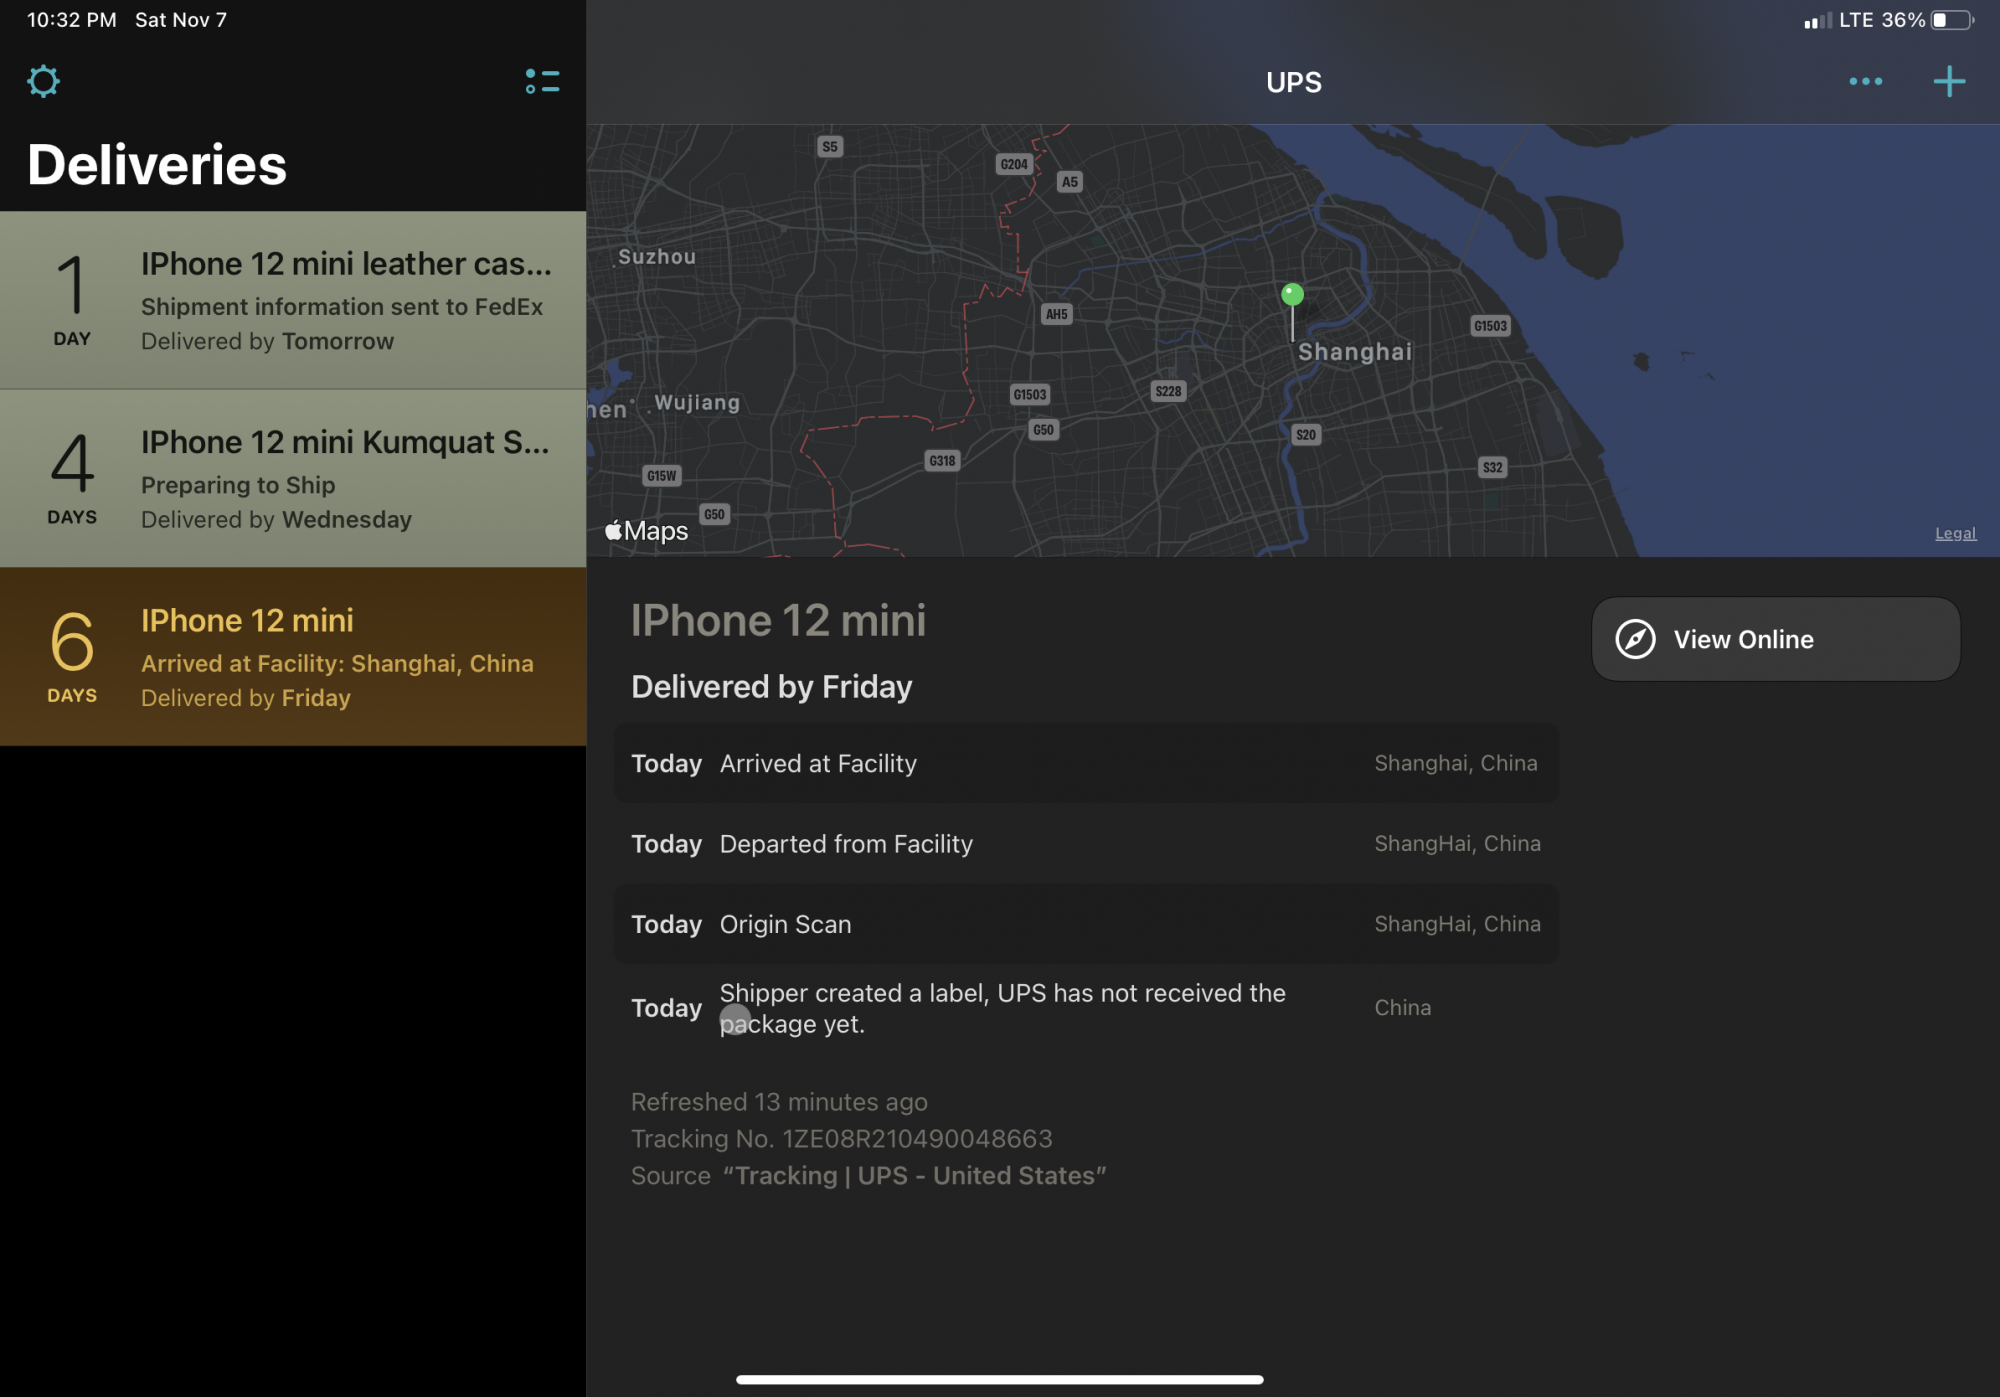The height and width of the screenshot is (1397, 2000).
Task: Select the iPhone 12 mini Kumquat delivery
Action: pos(293,478)
